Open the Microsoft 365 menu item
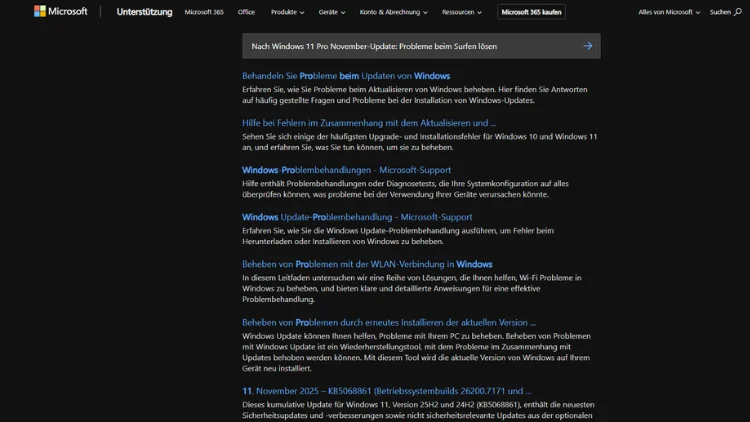This screenshot has width=750, height=422. [x=204, y=12]
